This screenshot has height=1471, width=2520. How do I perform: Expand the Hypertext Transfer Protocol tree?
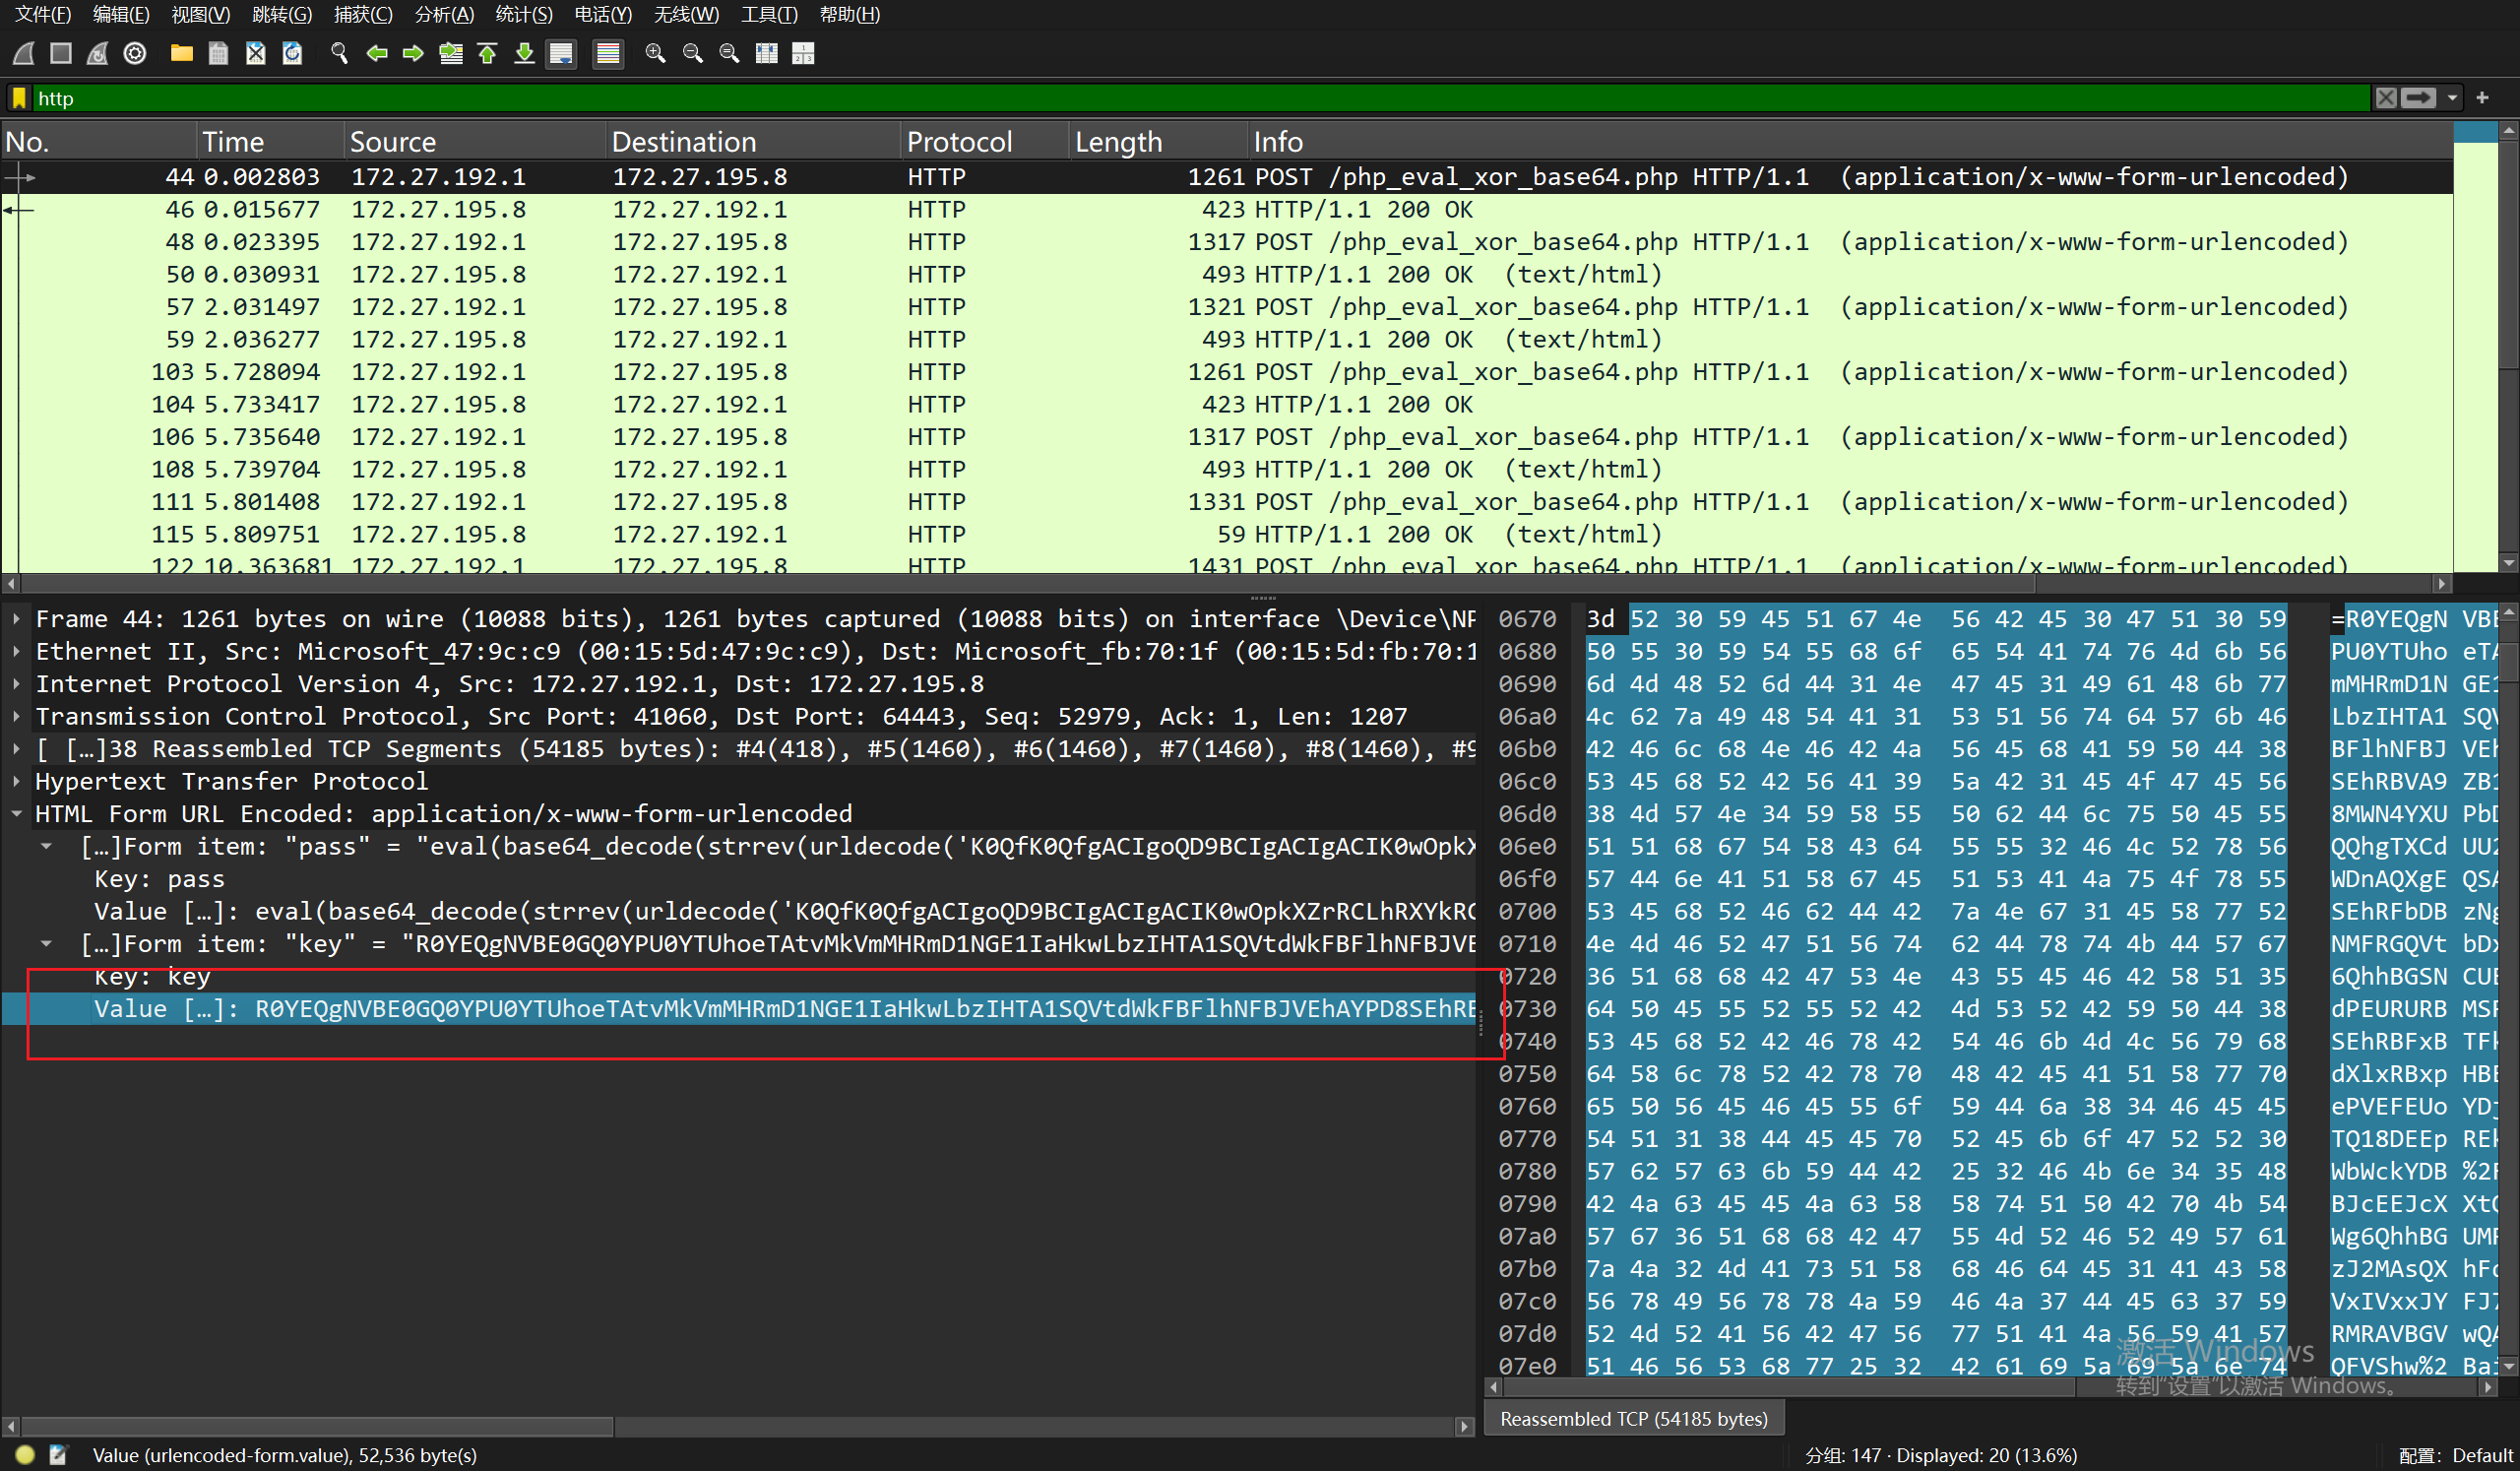pos(17,781)
